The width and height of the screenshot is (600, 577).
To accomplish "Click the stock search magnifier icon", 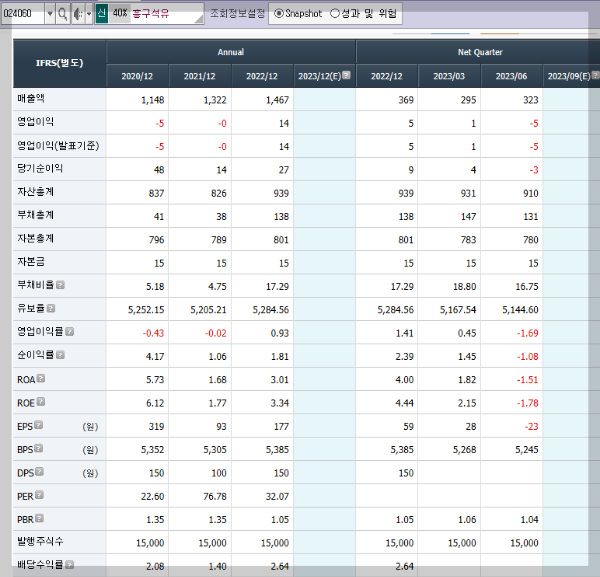I will click(63, 14).
